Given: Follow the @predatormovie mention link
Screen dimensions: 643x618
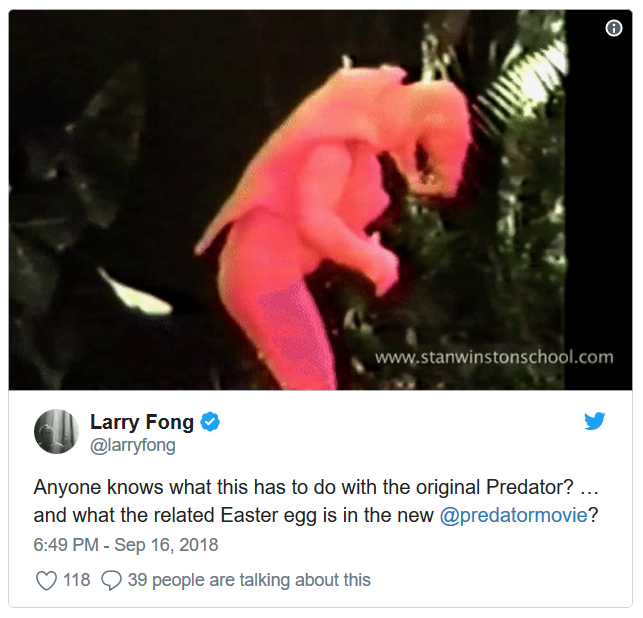Looking at the screenshot, I should (x=513, y=516).
